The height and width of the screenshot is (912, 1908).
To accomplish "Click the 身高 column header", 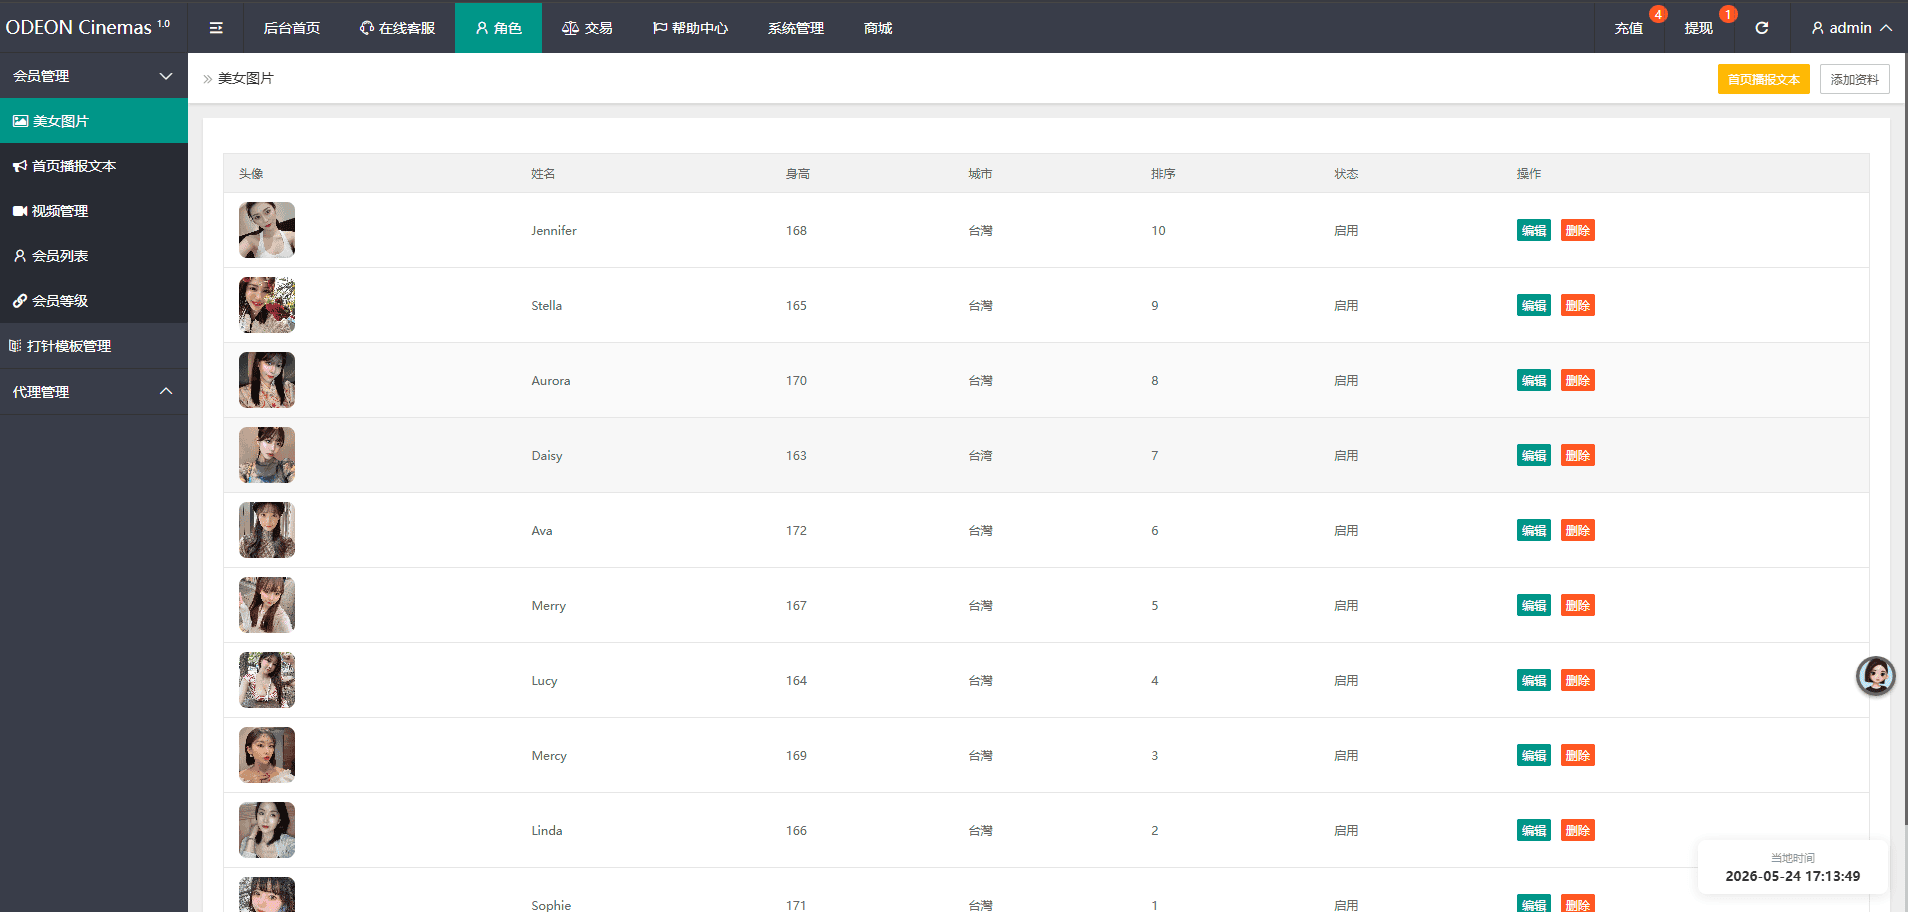I will click(798, 174).
